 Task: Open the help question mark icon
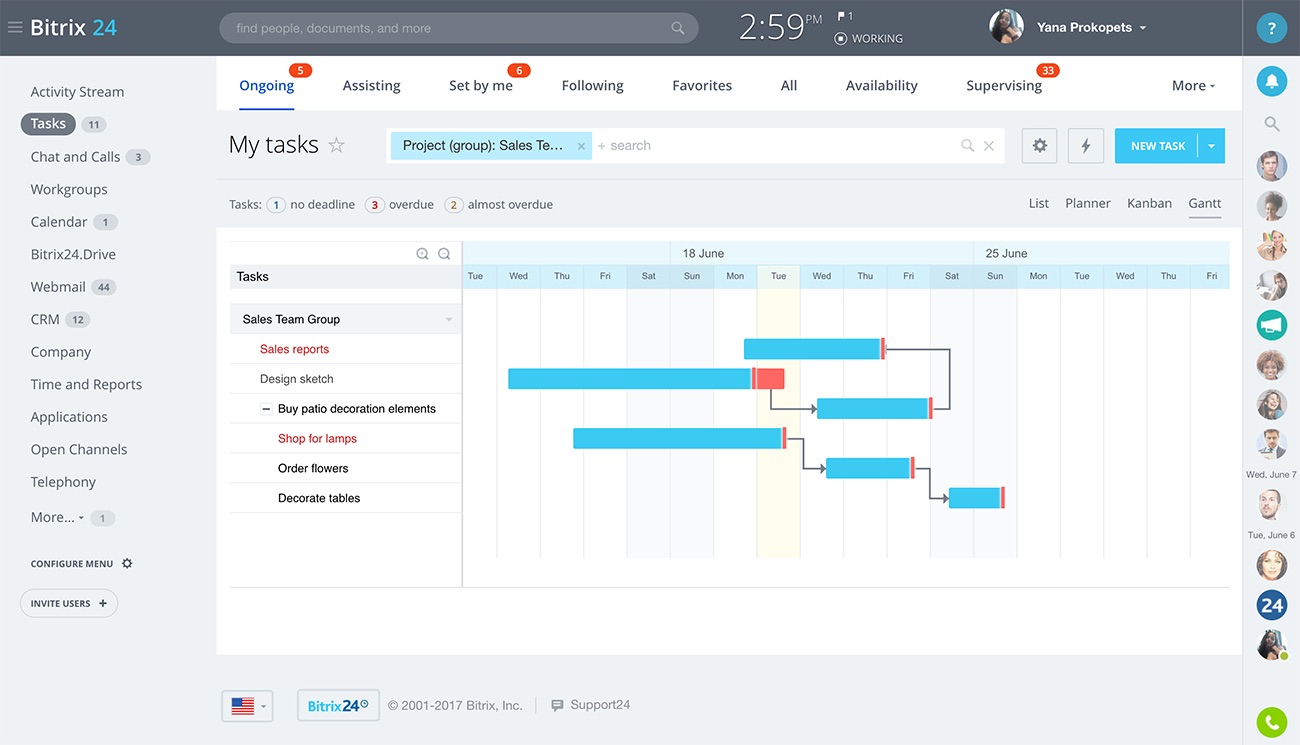[x=1271, y=28]
